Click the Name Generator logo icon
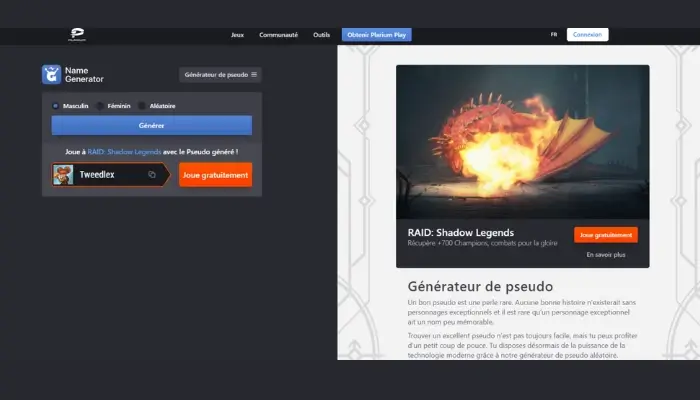 click(x=51, y=74)
